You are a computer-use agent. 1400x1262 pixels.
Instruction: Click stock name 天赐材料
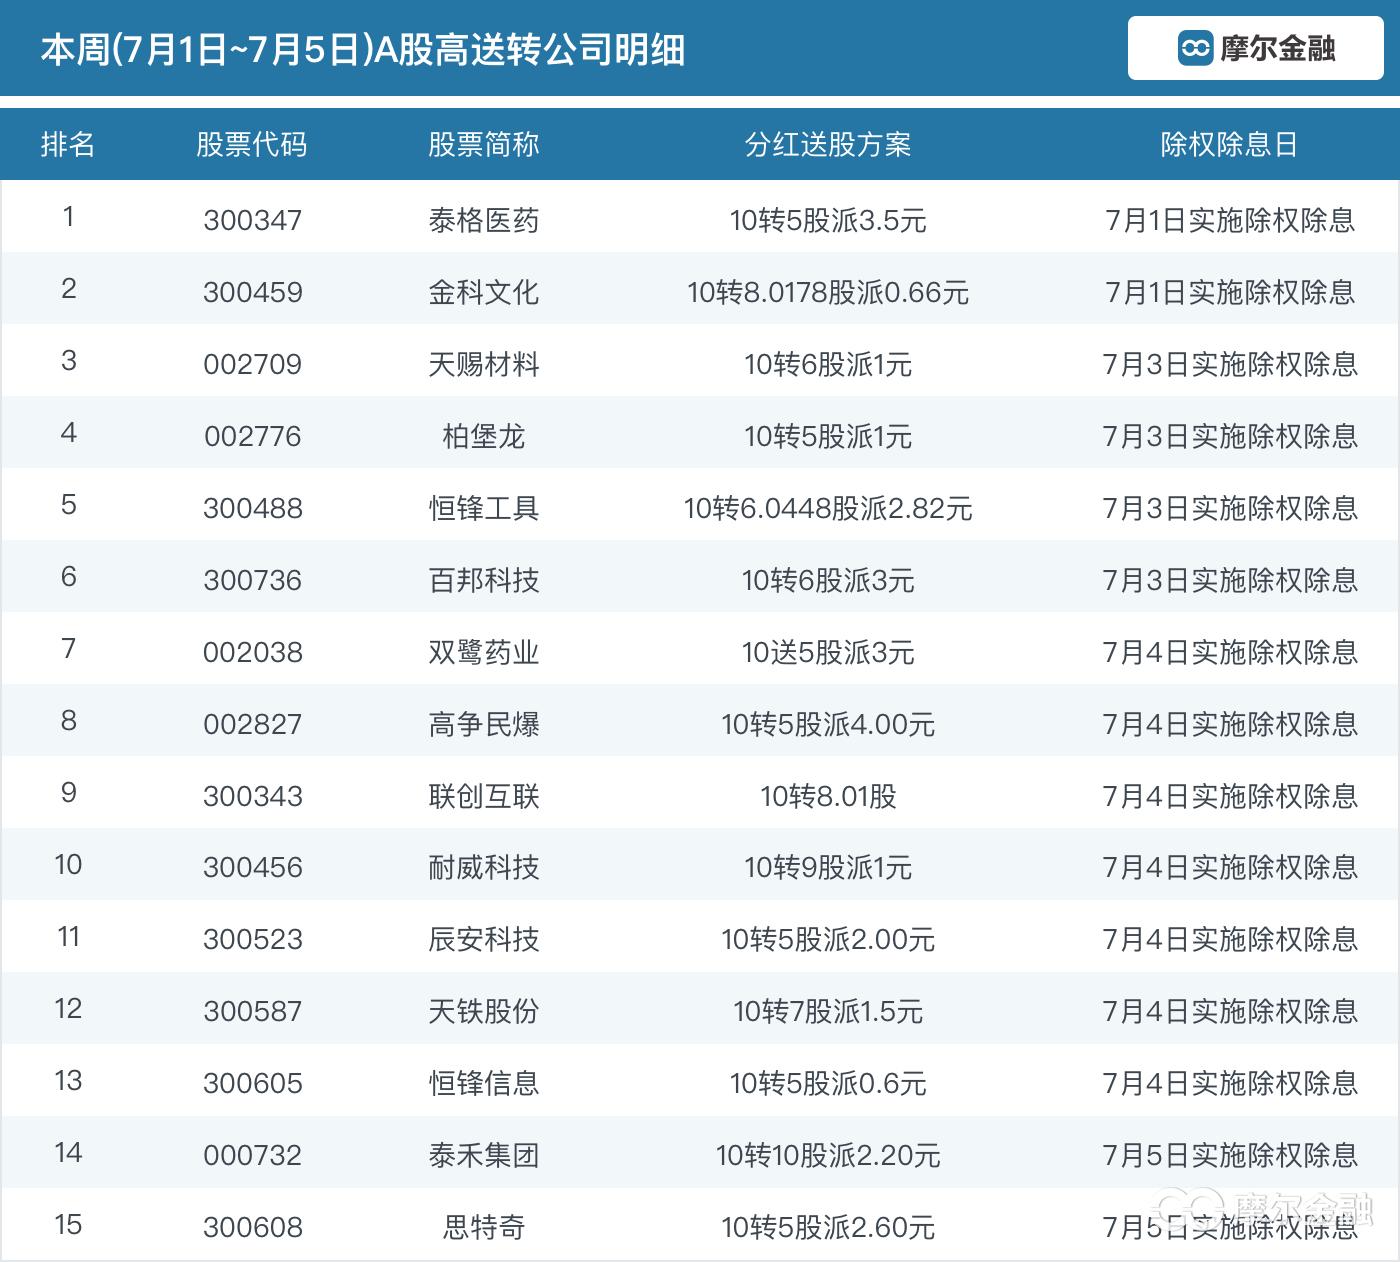pyautogui.click(x=484, y=364)
